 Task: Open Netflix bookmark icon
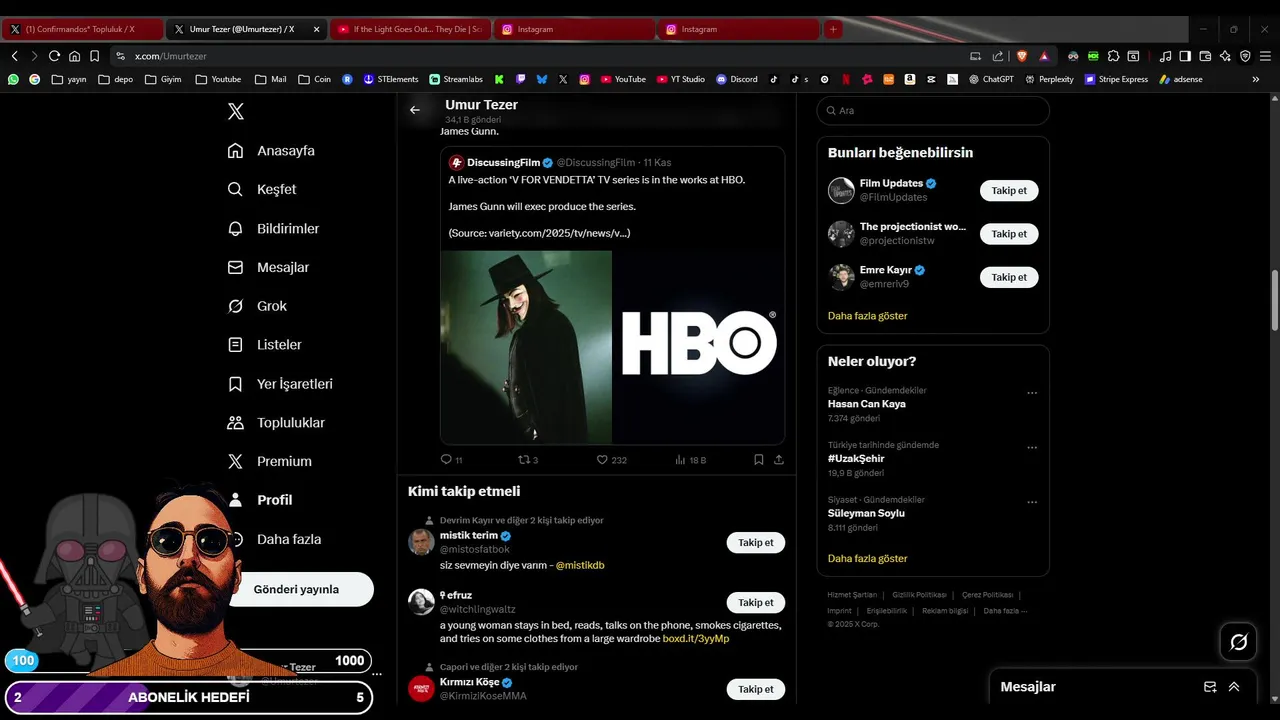pyautogui.click(x=846, y=79)
